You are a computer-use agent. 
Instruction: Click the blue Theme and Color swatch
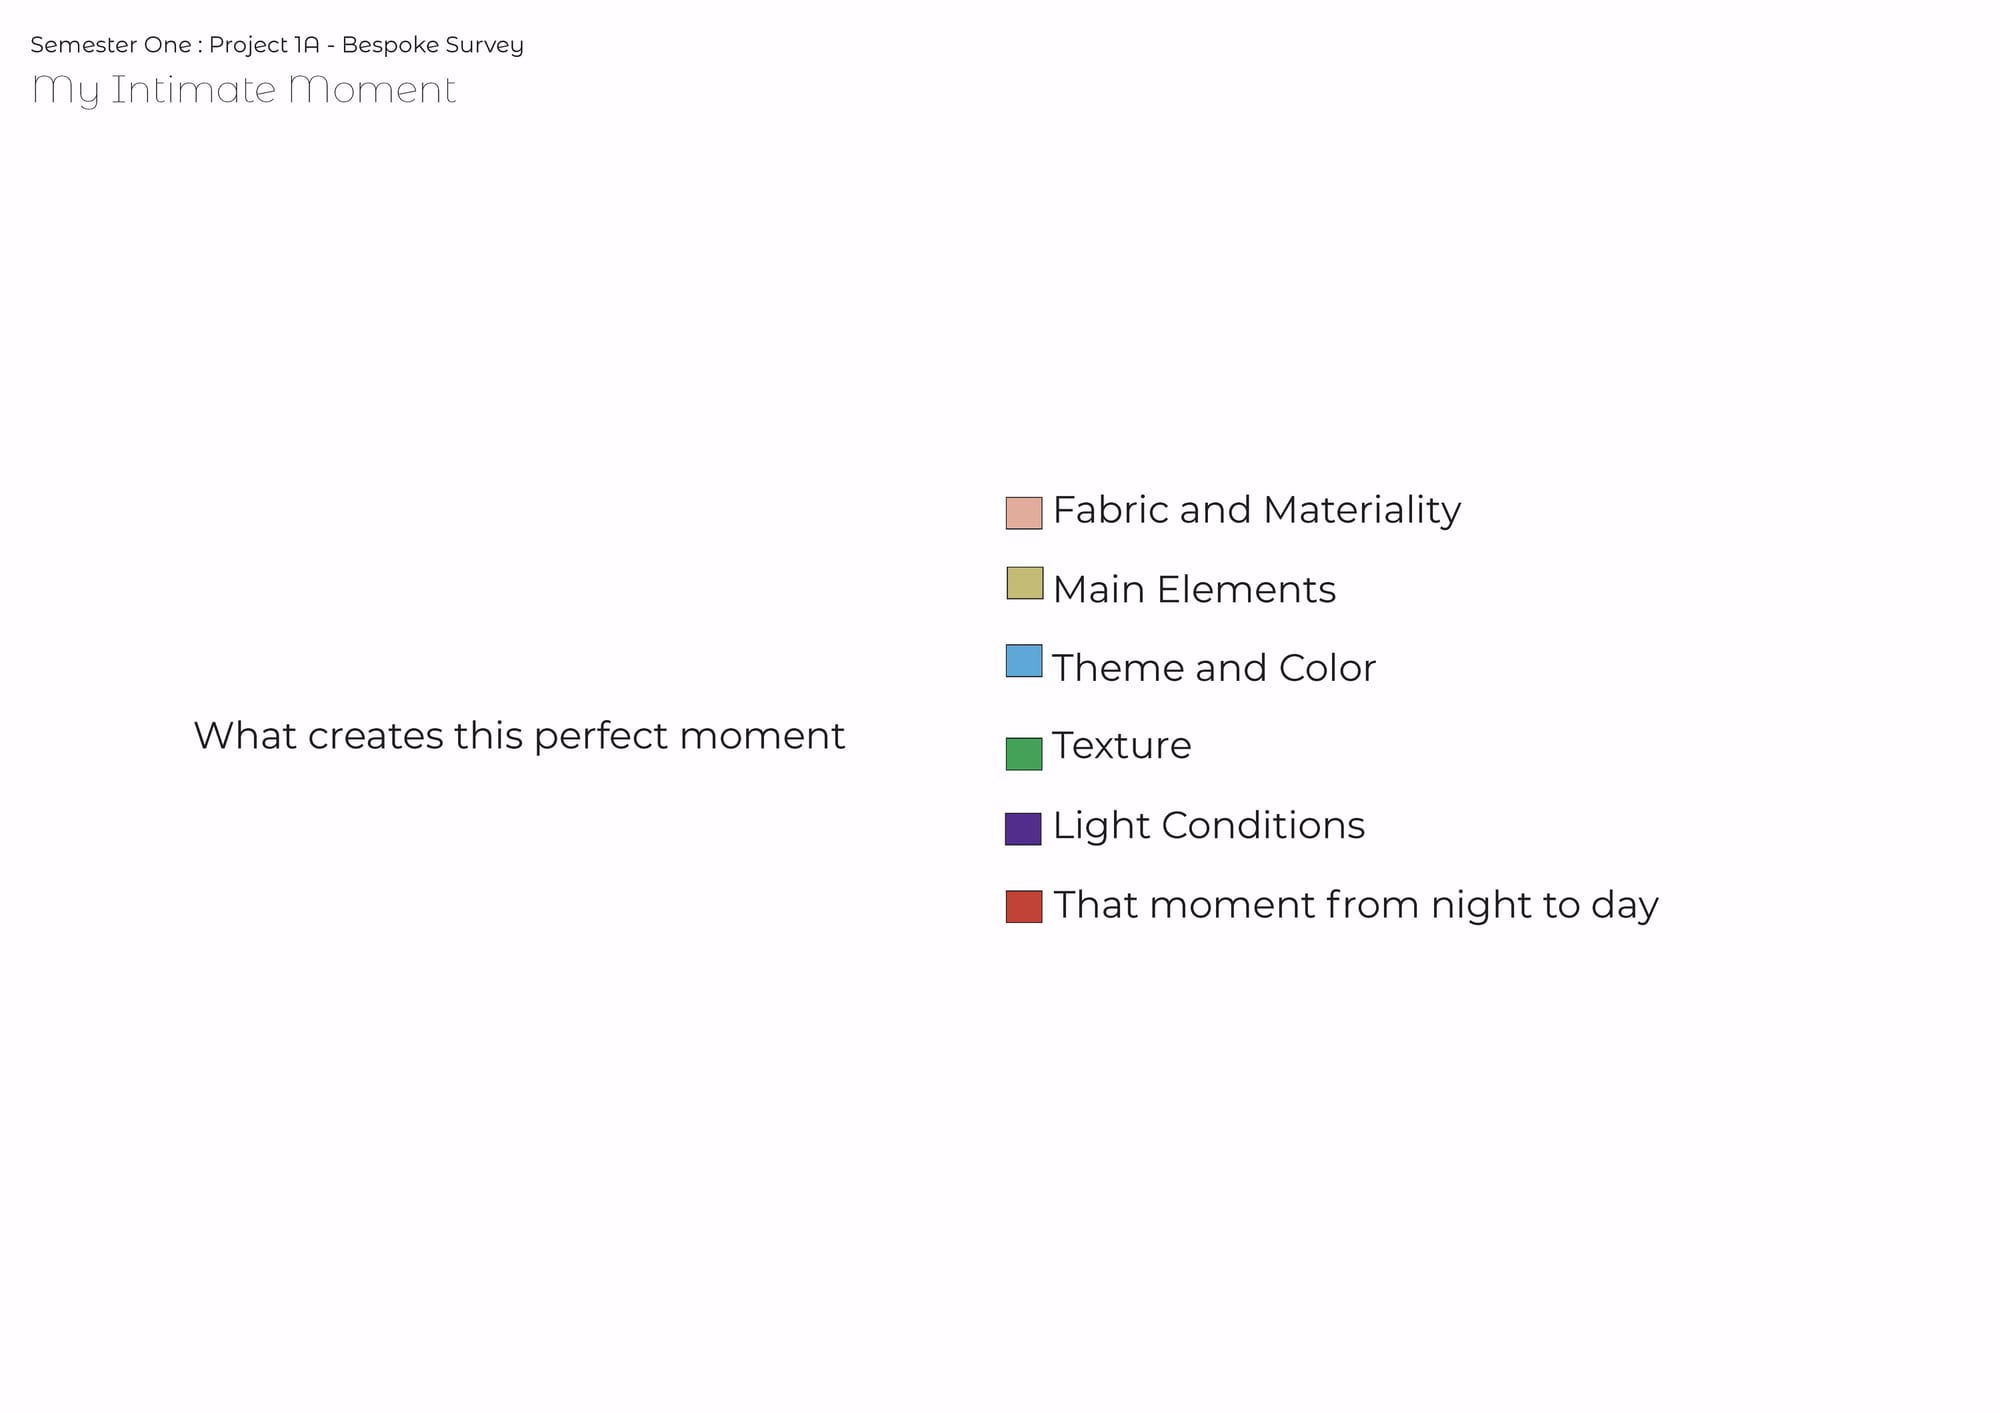point(1024,661)
